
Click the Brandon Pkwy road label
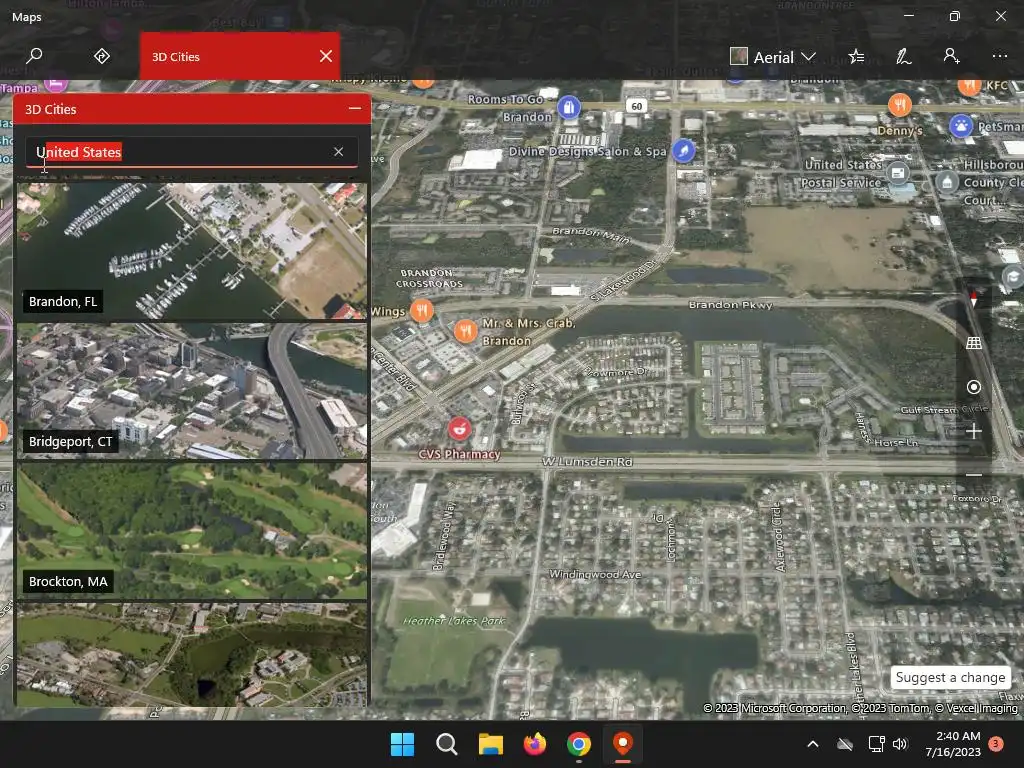click(x=730, y=305)
